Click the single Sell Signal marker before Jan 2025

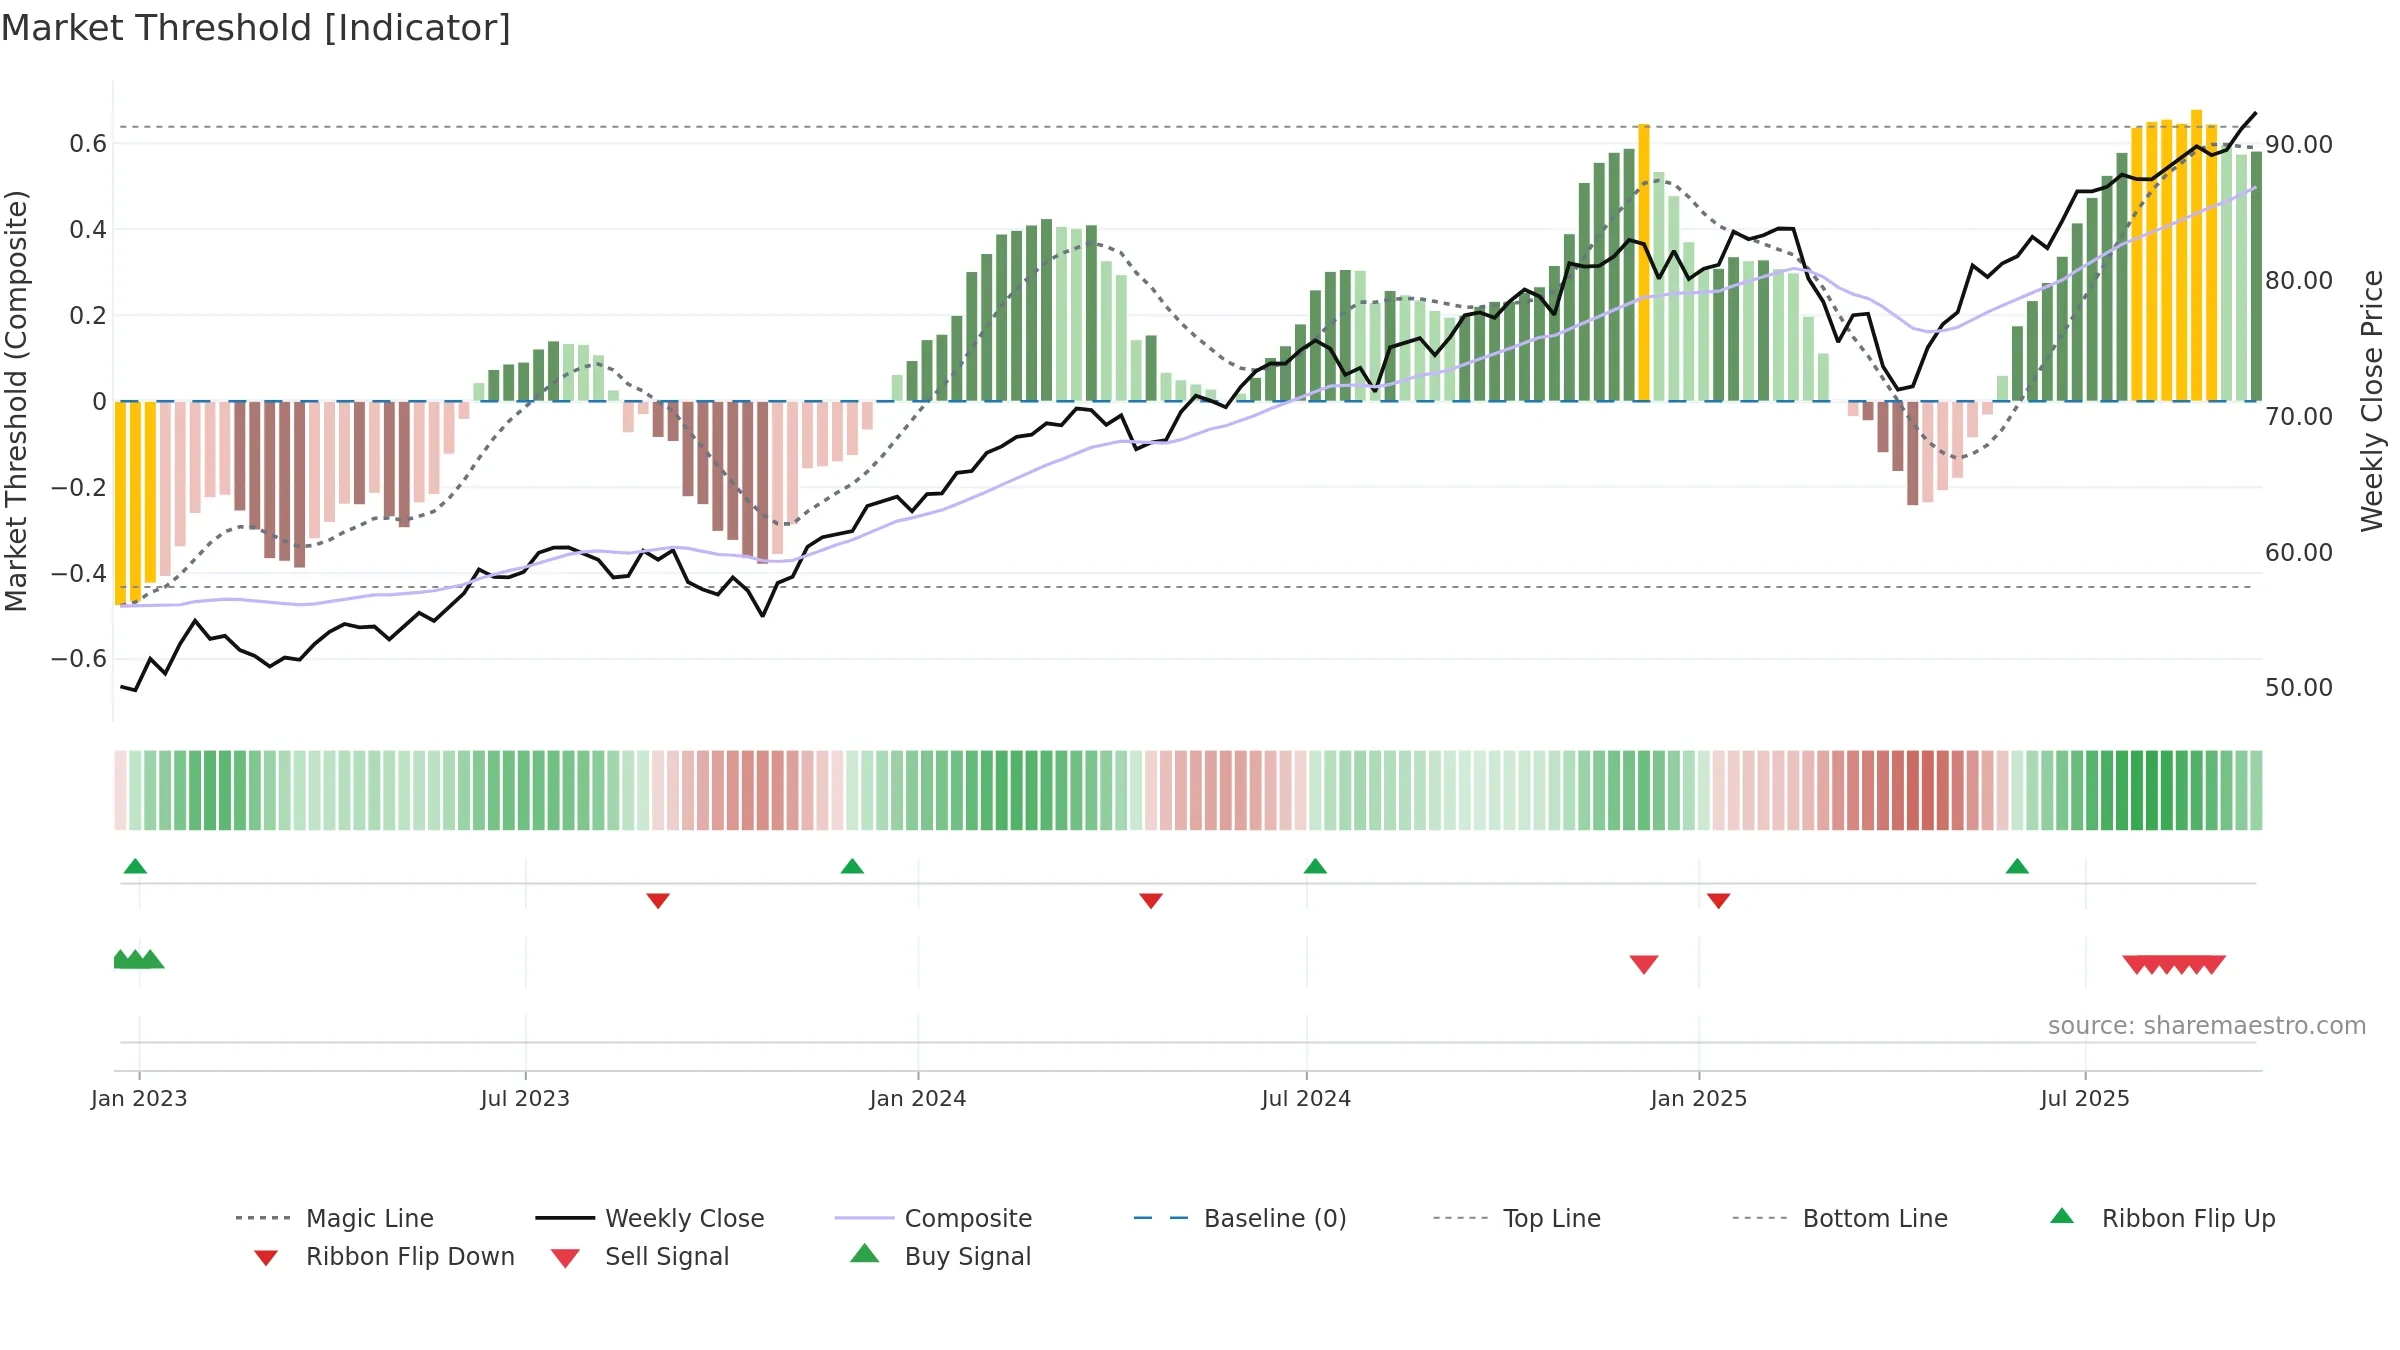pos(1644,964)
